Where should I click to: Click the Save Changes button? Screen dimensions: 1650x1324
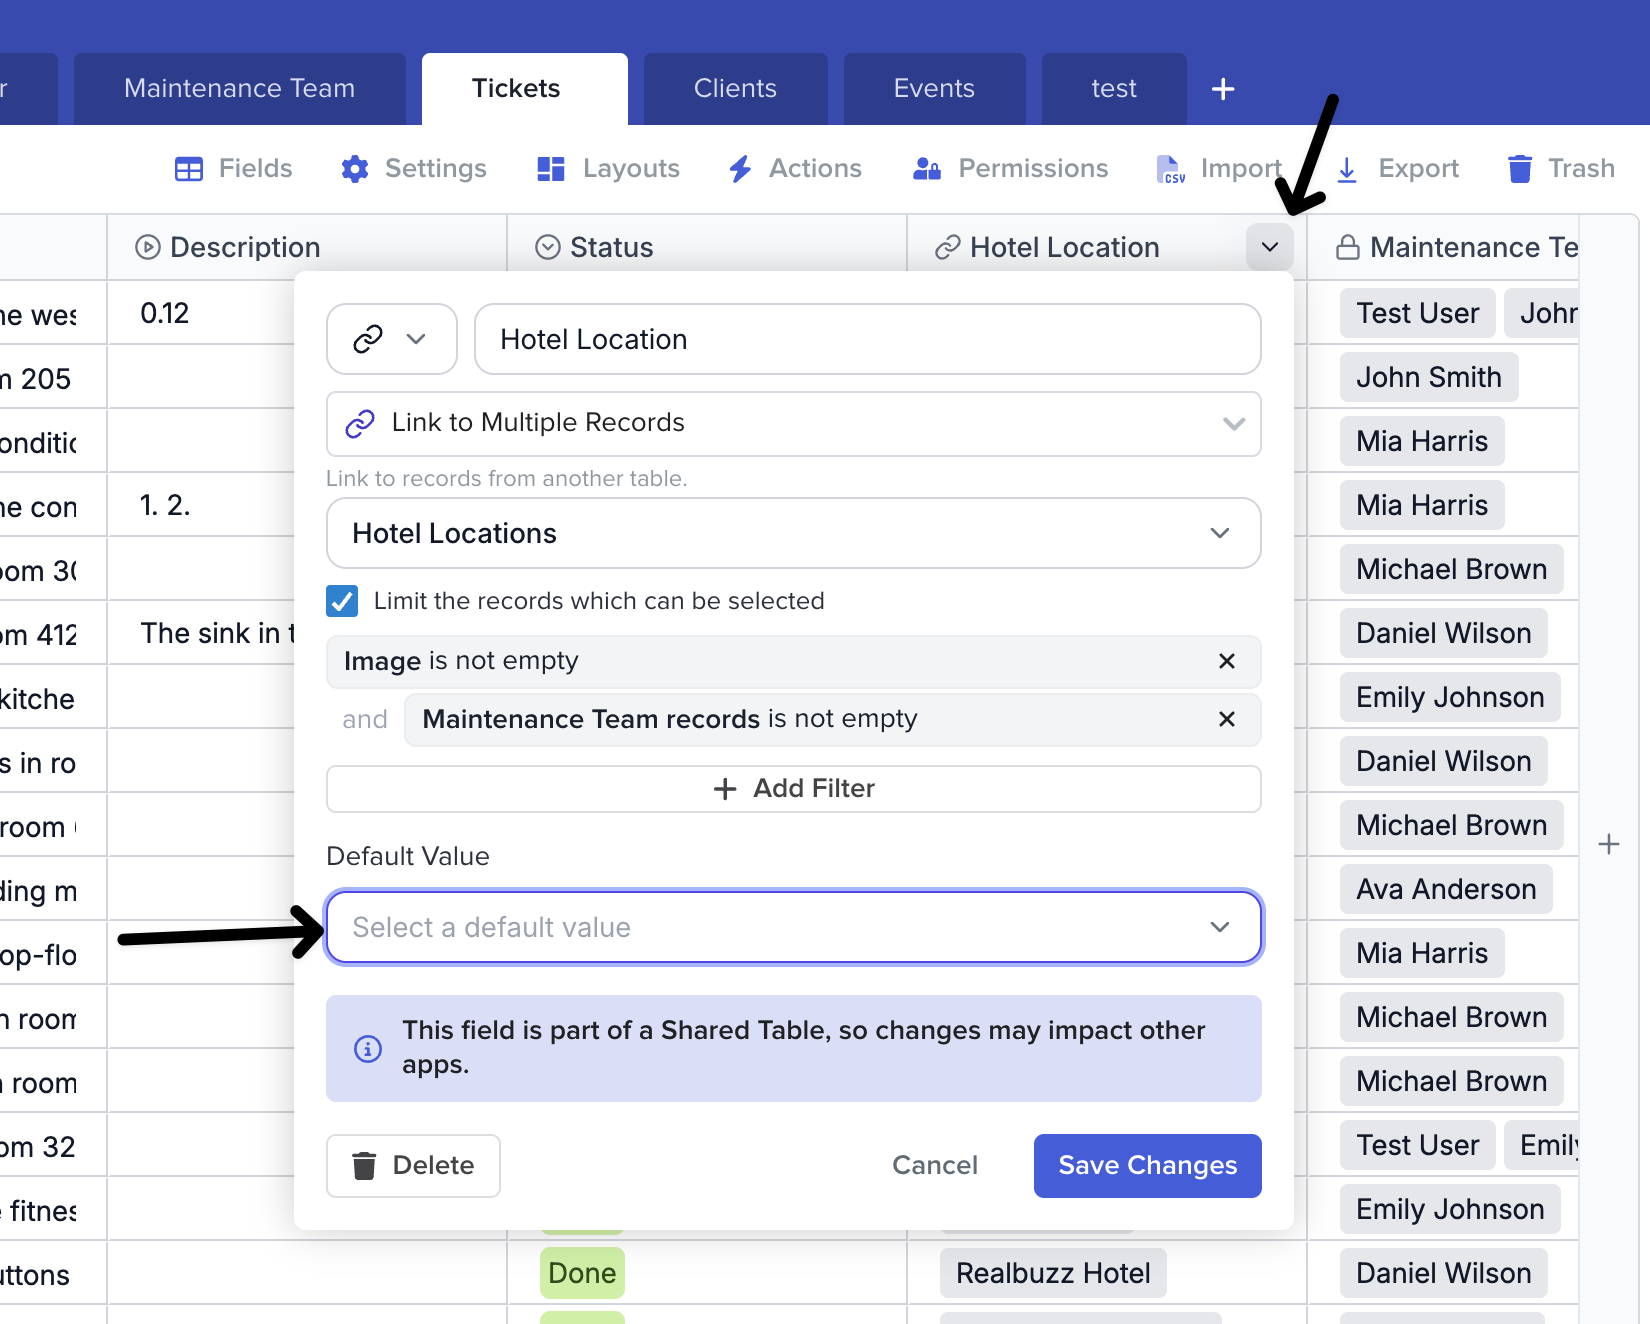(x=1147, y=1165)
